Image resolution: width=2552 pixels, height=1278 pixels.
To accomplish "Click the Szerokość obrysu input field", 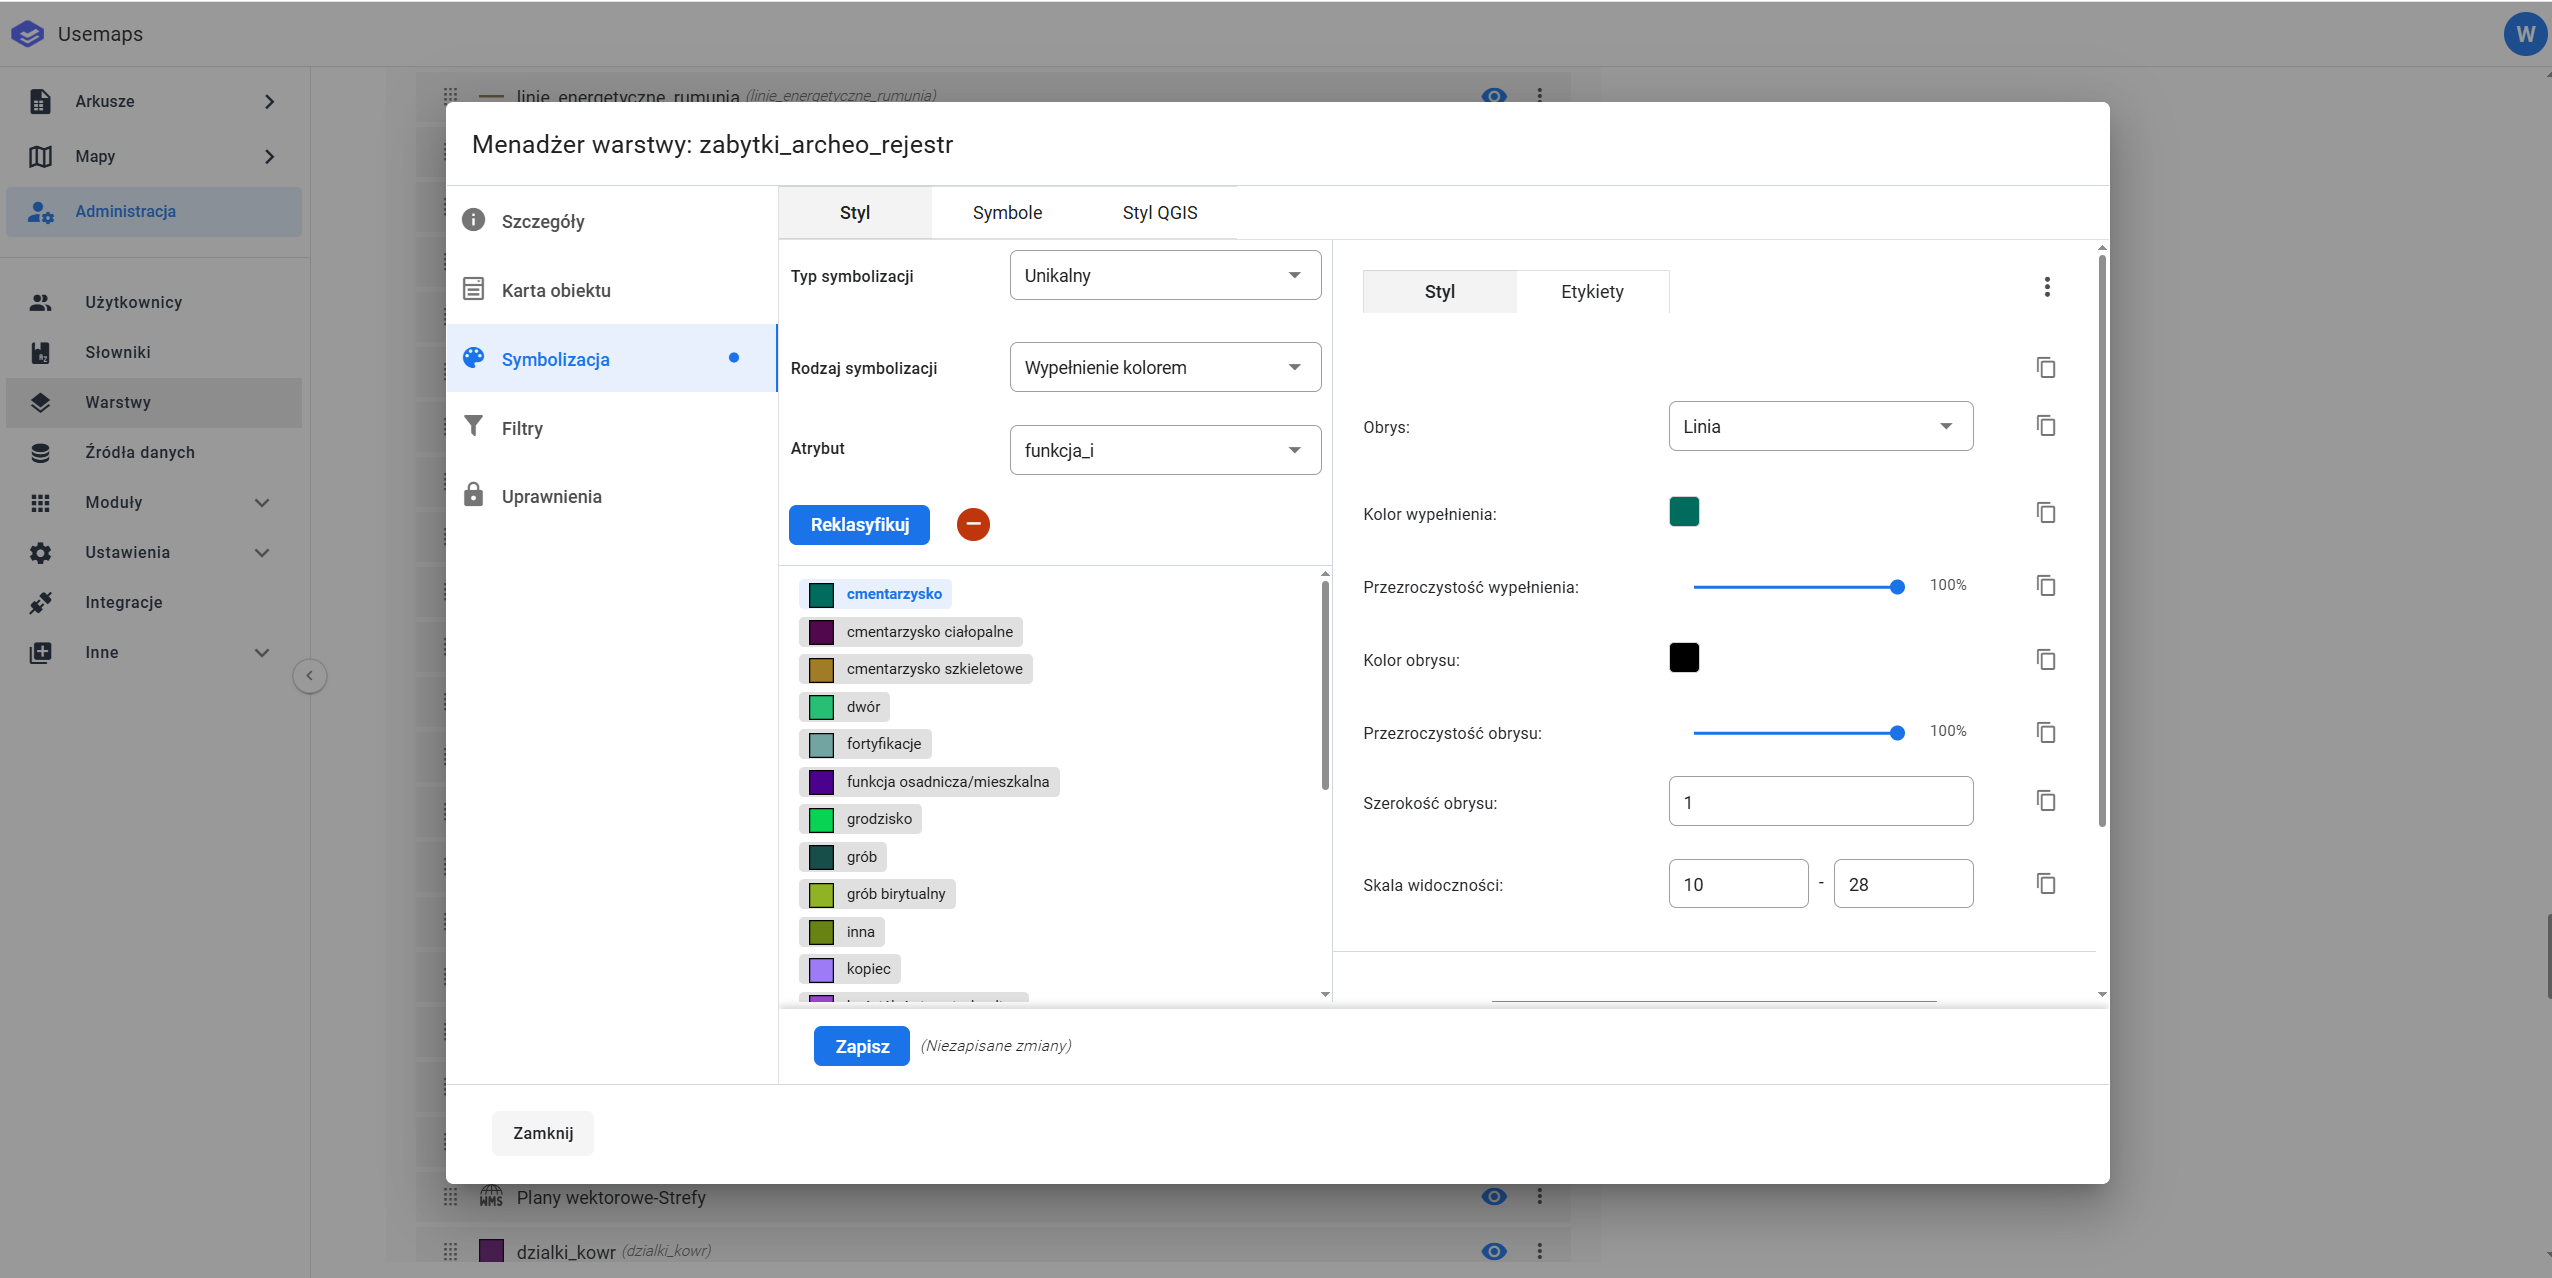I will pos(1820,802).
